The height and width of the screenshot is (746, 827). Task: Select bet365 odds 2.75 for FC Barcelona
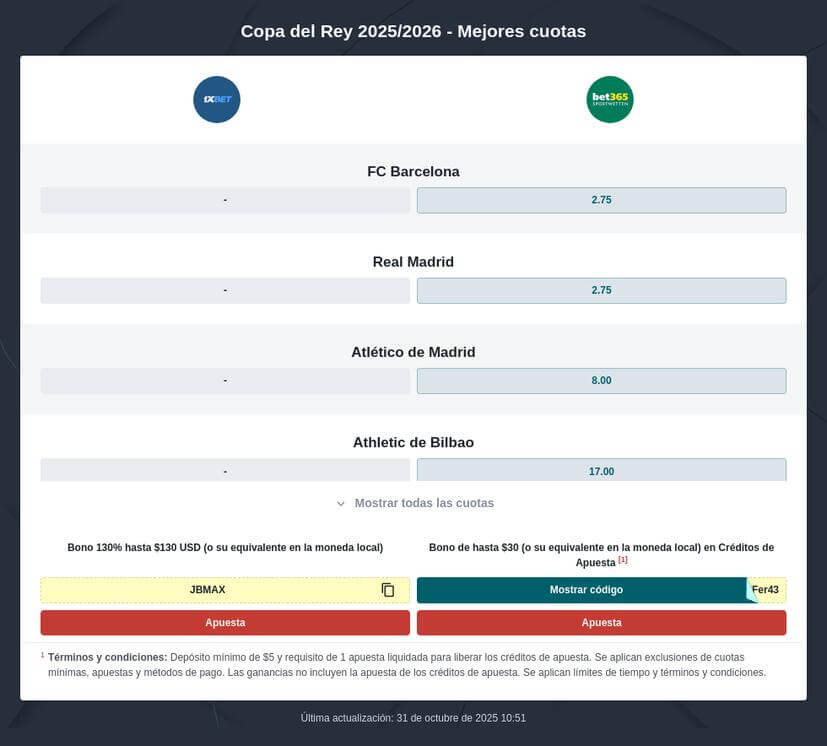tap(601, 199)
